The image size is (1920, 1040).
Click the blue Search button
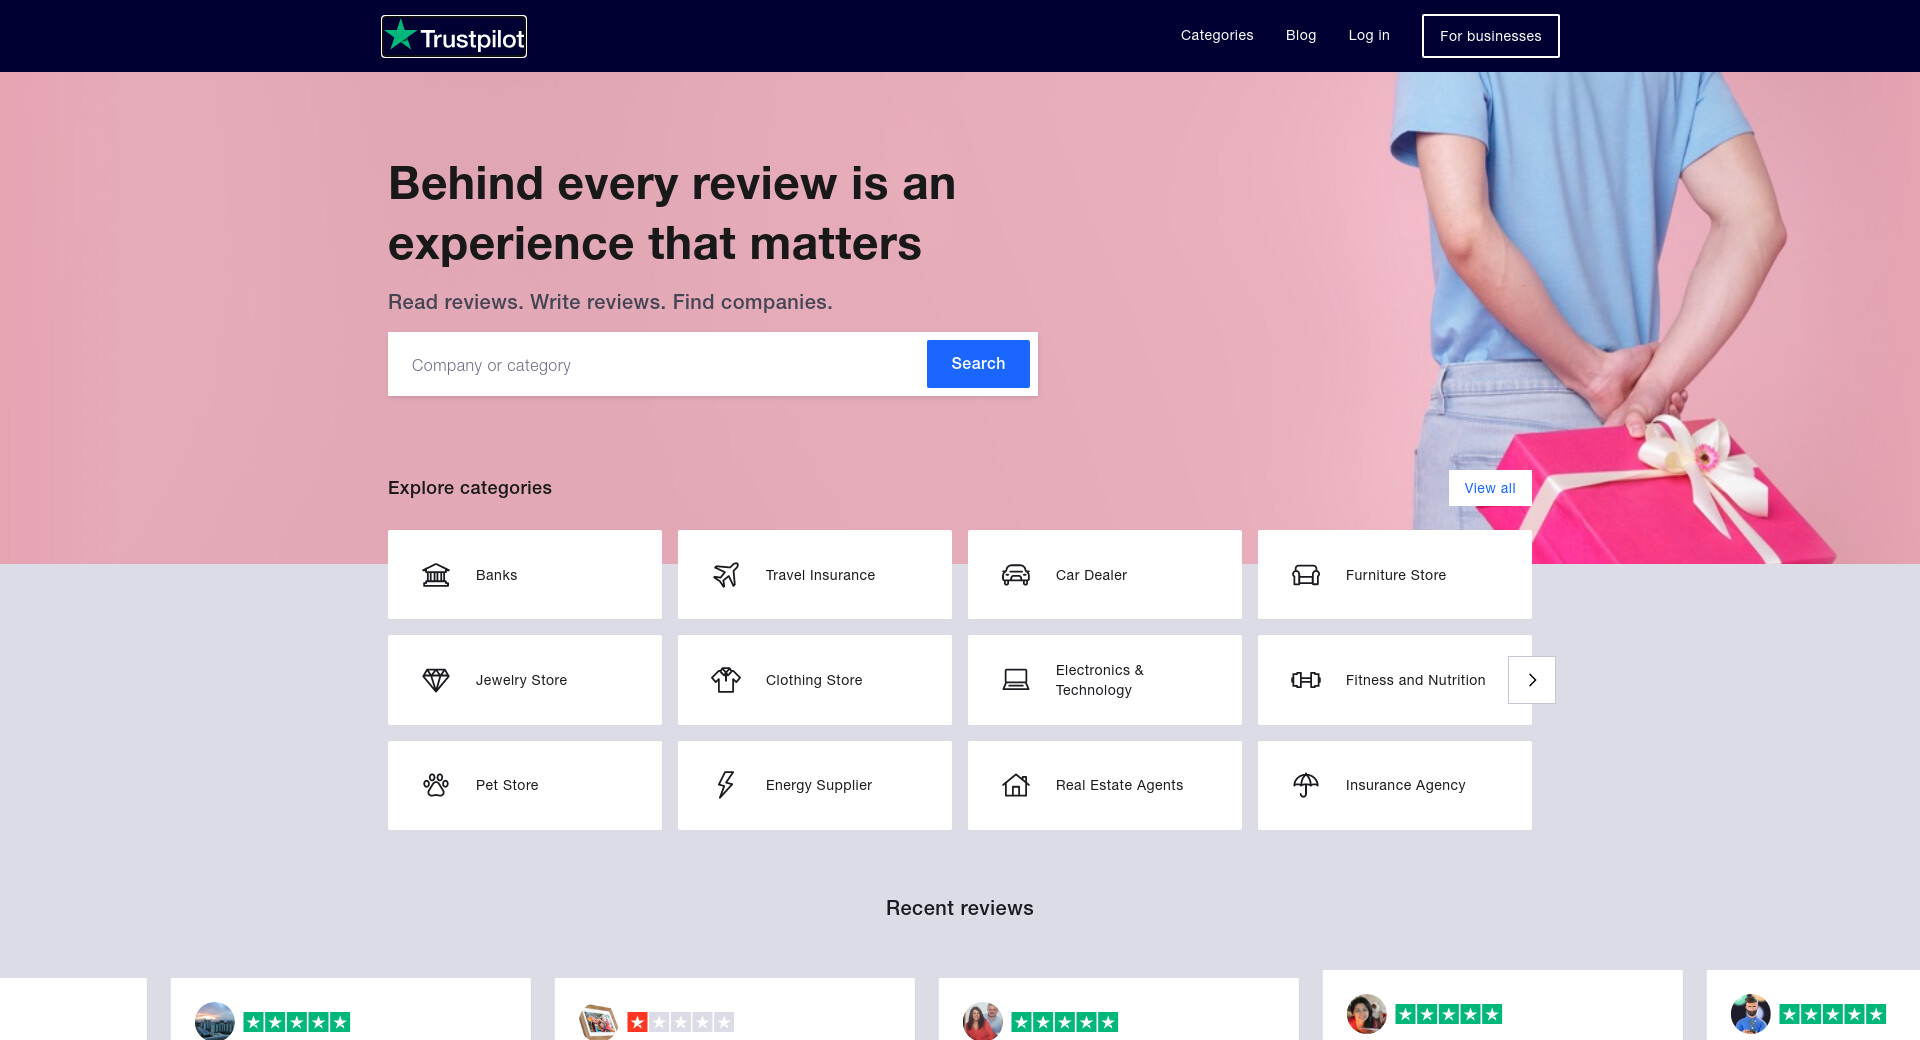[978, 364]
